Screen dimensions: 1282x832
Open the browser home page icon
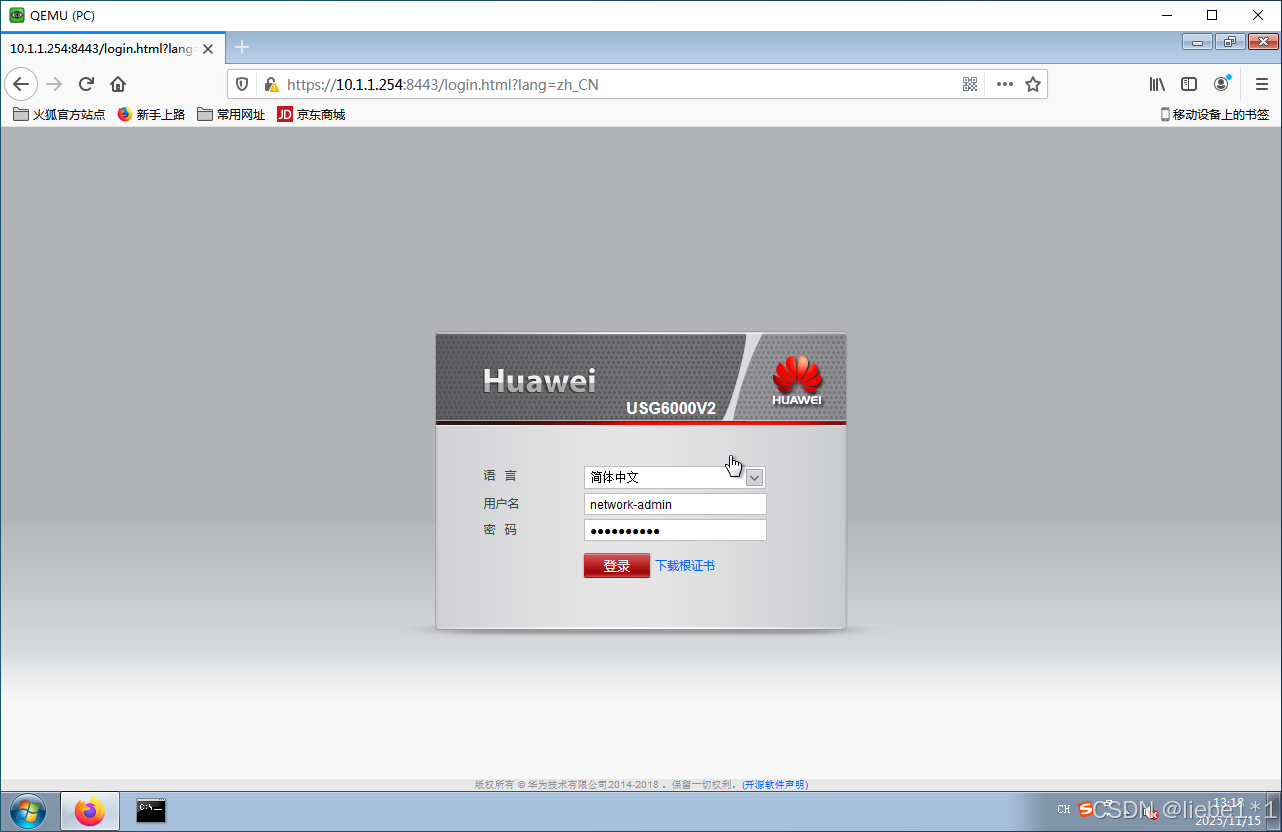click(118, 84)
